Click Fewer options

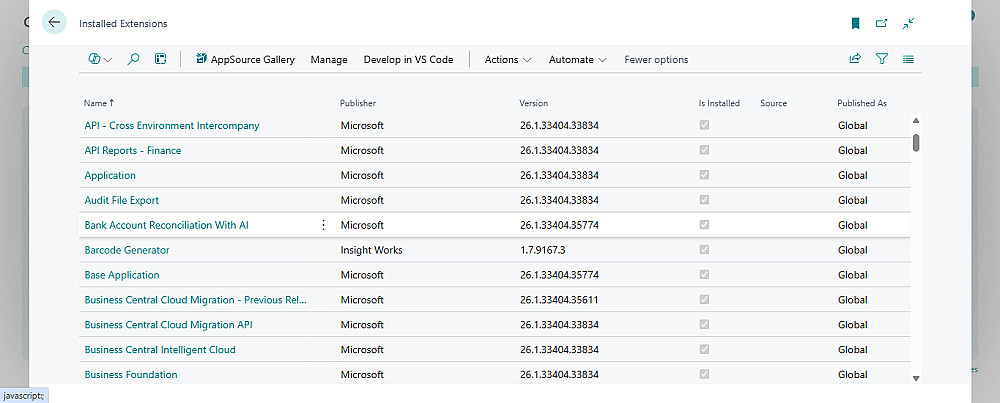click(656, 60)
